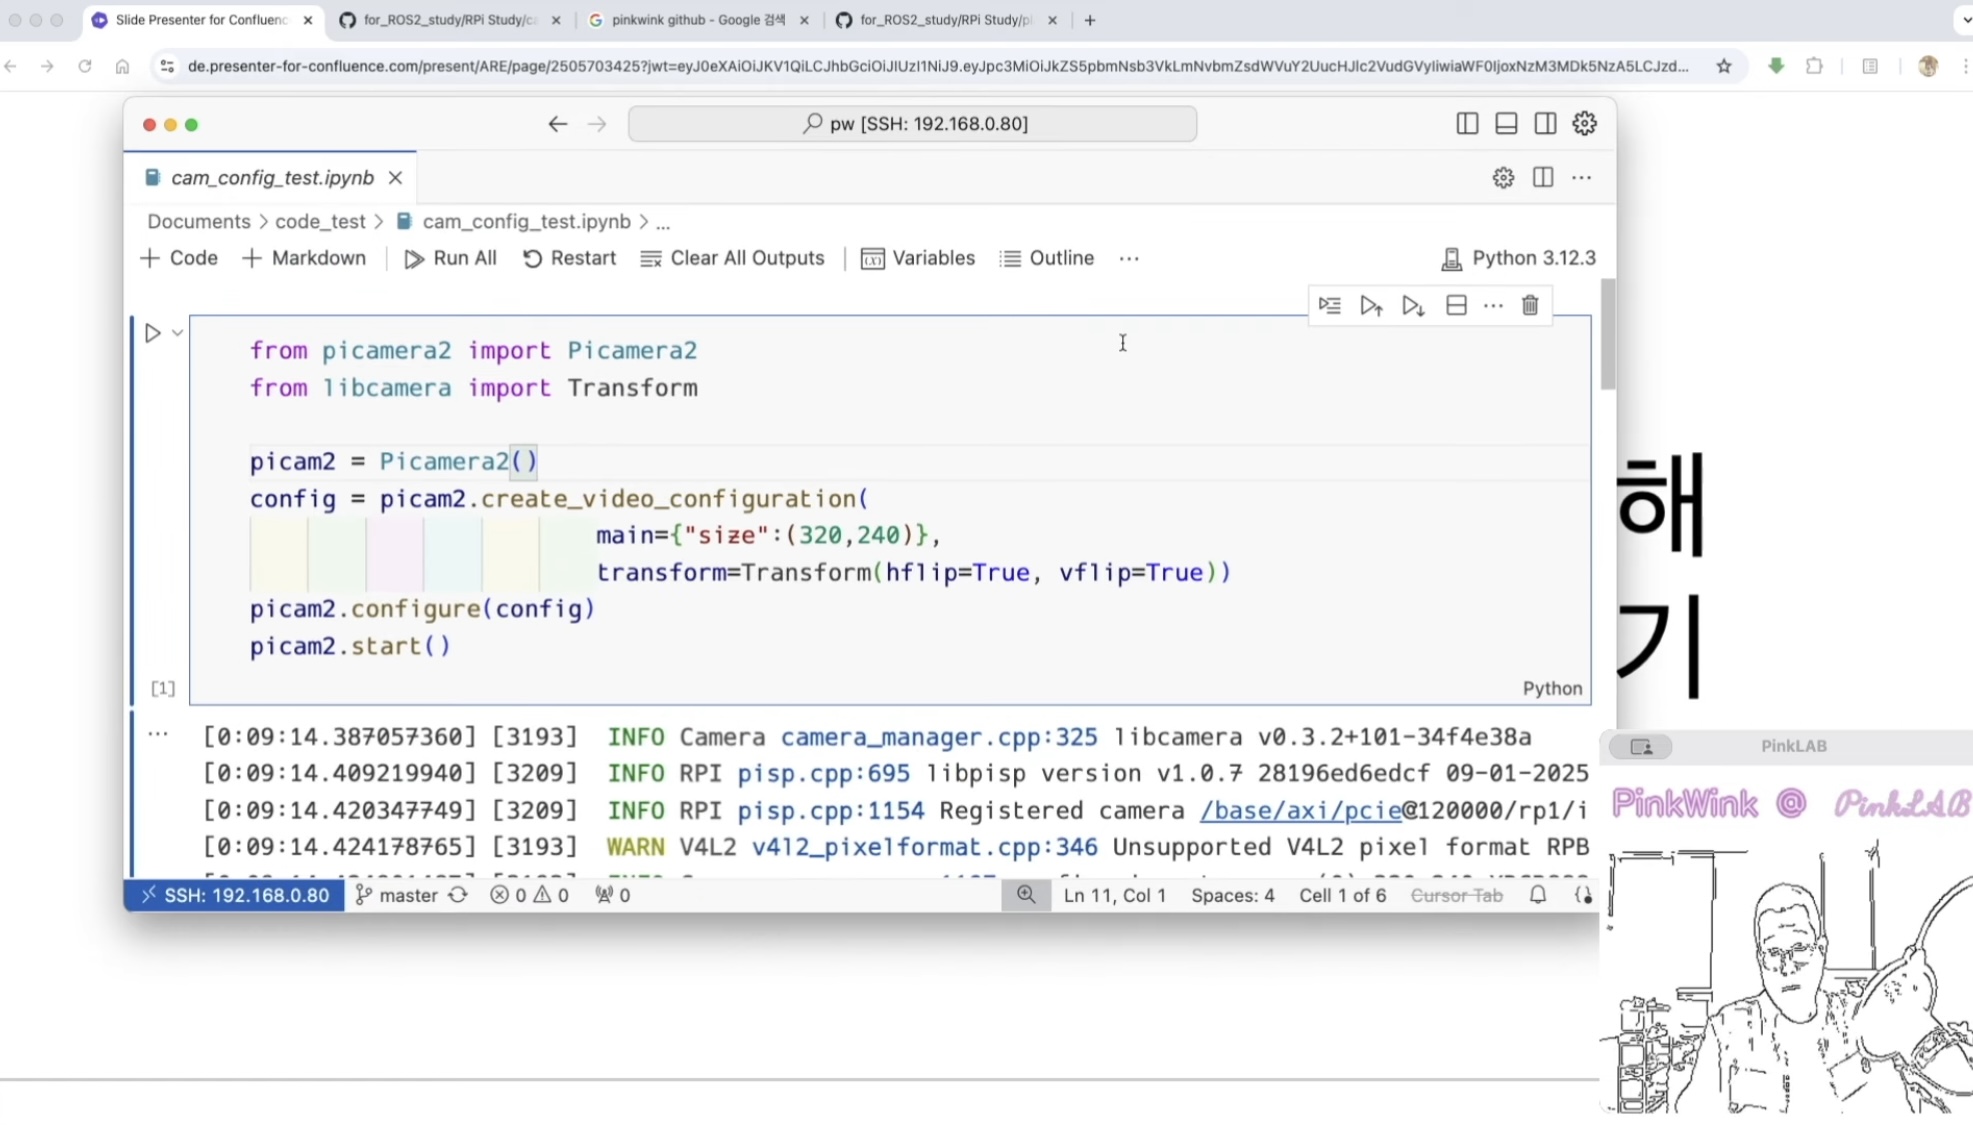Viewport: 1973px width, 1125px height.
Task: Expand the cell output ellipsis menu
Action: point(158,735)
